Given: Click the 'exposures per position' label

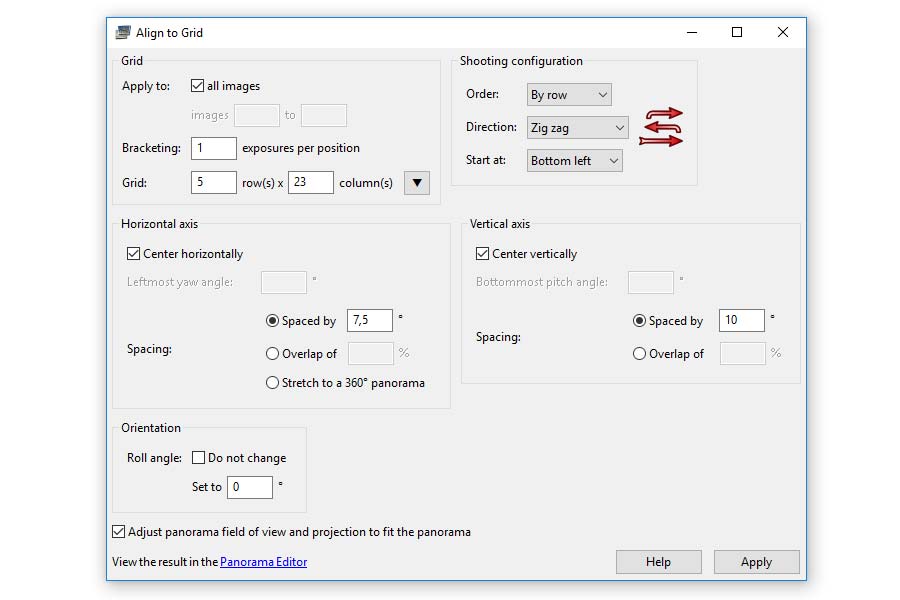Looking at the screenshot, I should click(301, 148).
